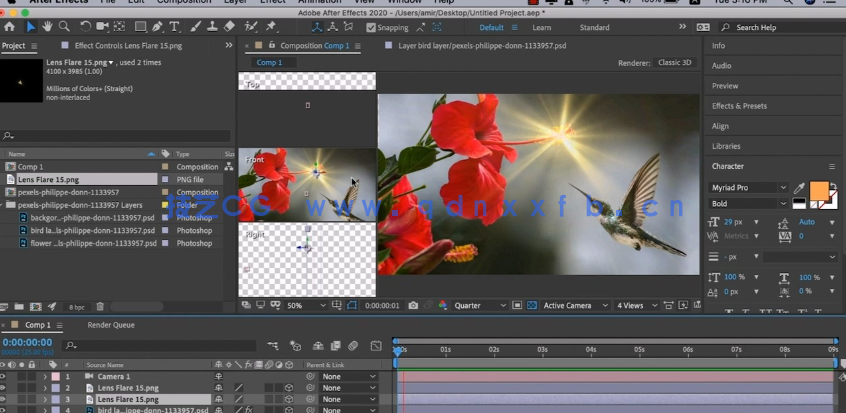Select the Type text tool
846x413 pixels.
pyautogui.click(x=174, y=26)
